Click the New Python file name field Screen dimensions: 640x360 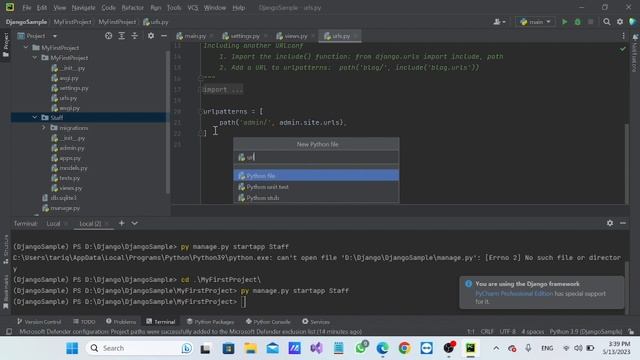tap(316, 157)
